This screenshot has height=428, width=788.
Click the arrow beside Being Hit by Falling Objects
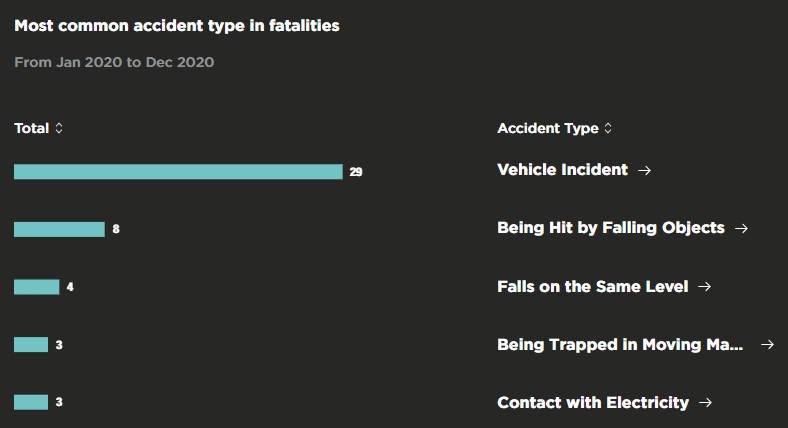click(741, 229)
